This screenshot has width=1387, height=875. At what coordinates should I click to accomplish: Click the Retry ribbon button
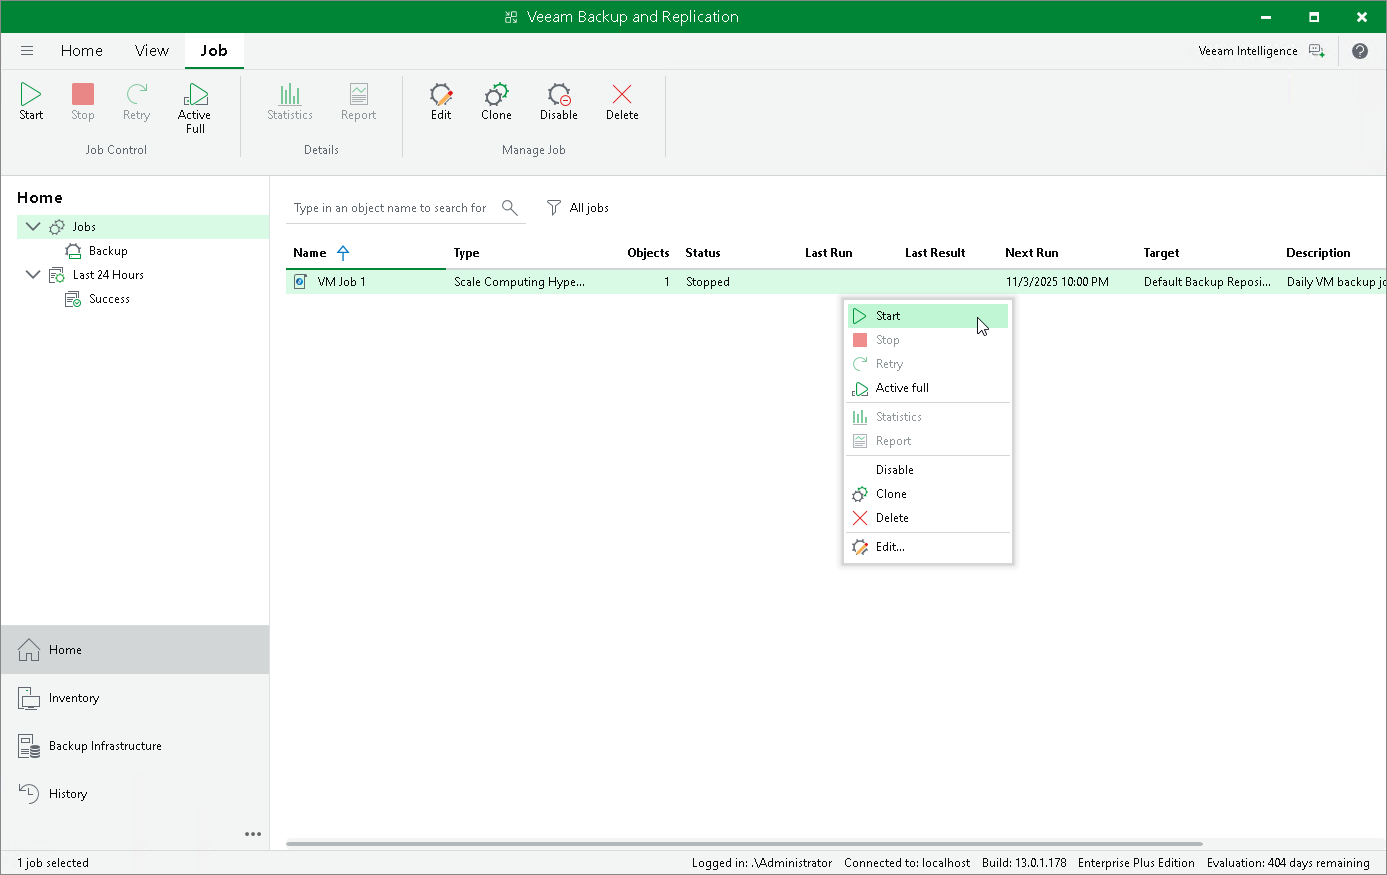coord(136,102)
